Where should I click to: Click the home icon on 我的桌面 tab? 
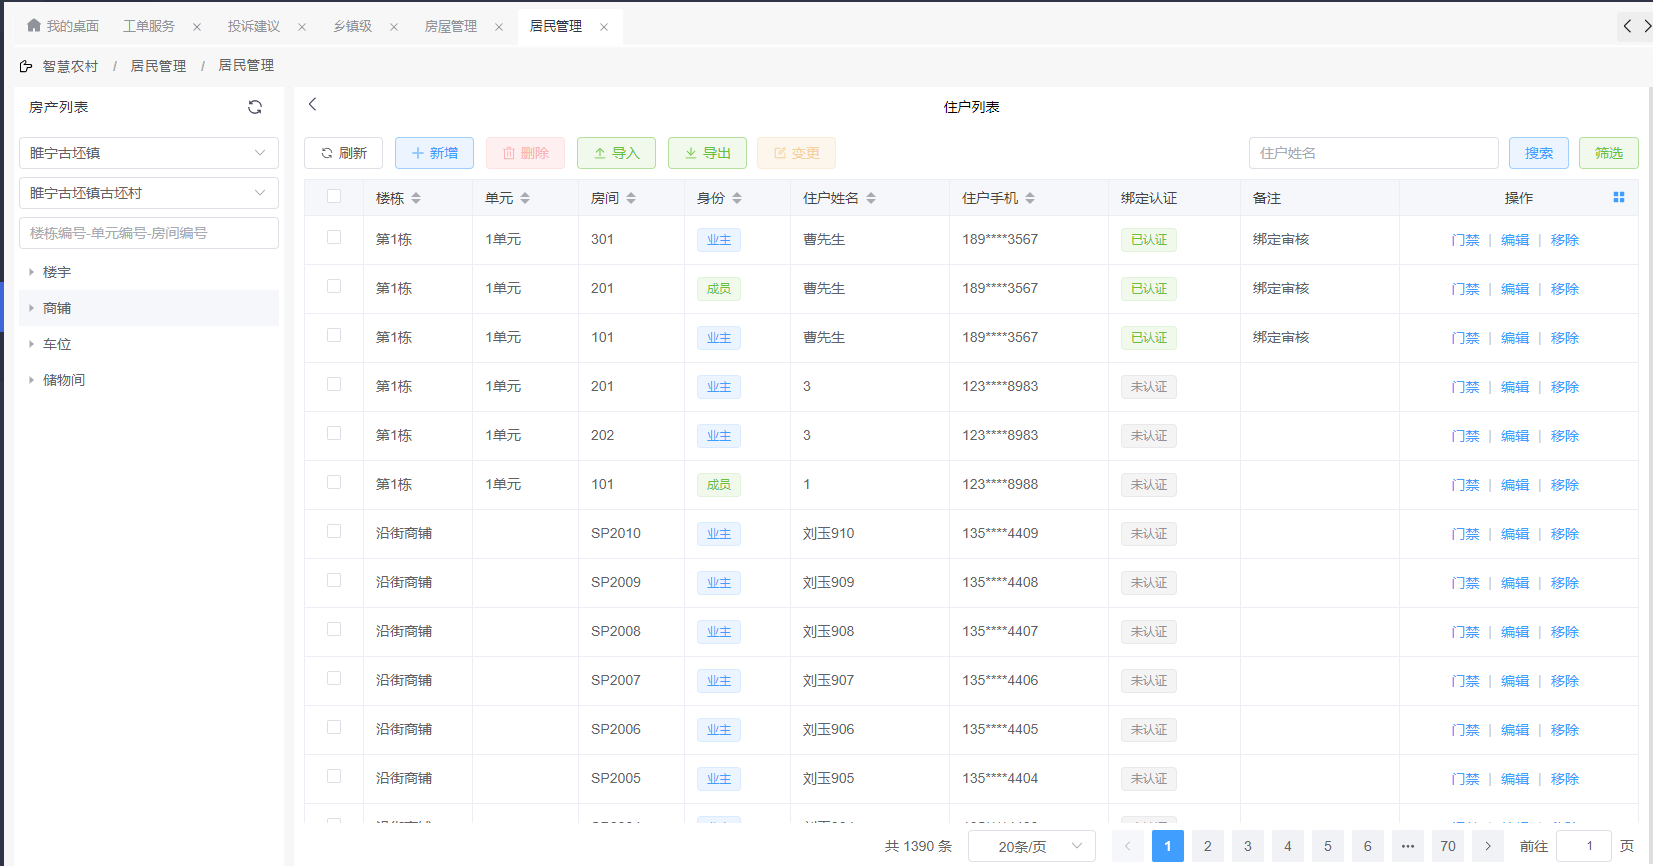[x=34, y=26]
